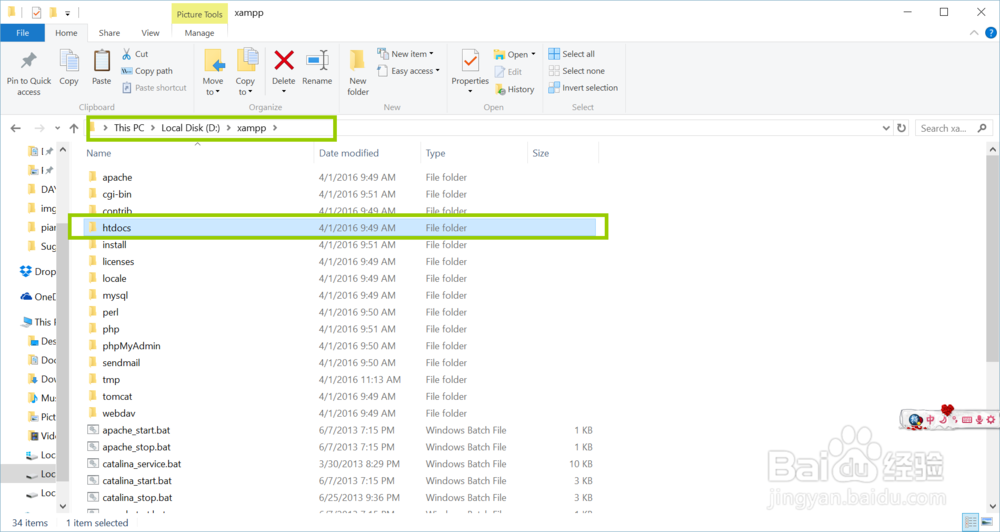This screenshot has width=1000, height=532.
Task: Collapse the ribbon with the chevron
Action: [x=974, y=33]
